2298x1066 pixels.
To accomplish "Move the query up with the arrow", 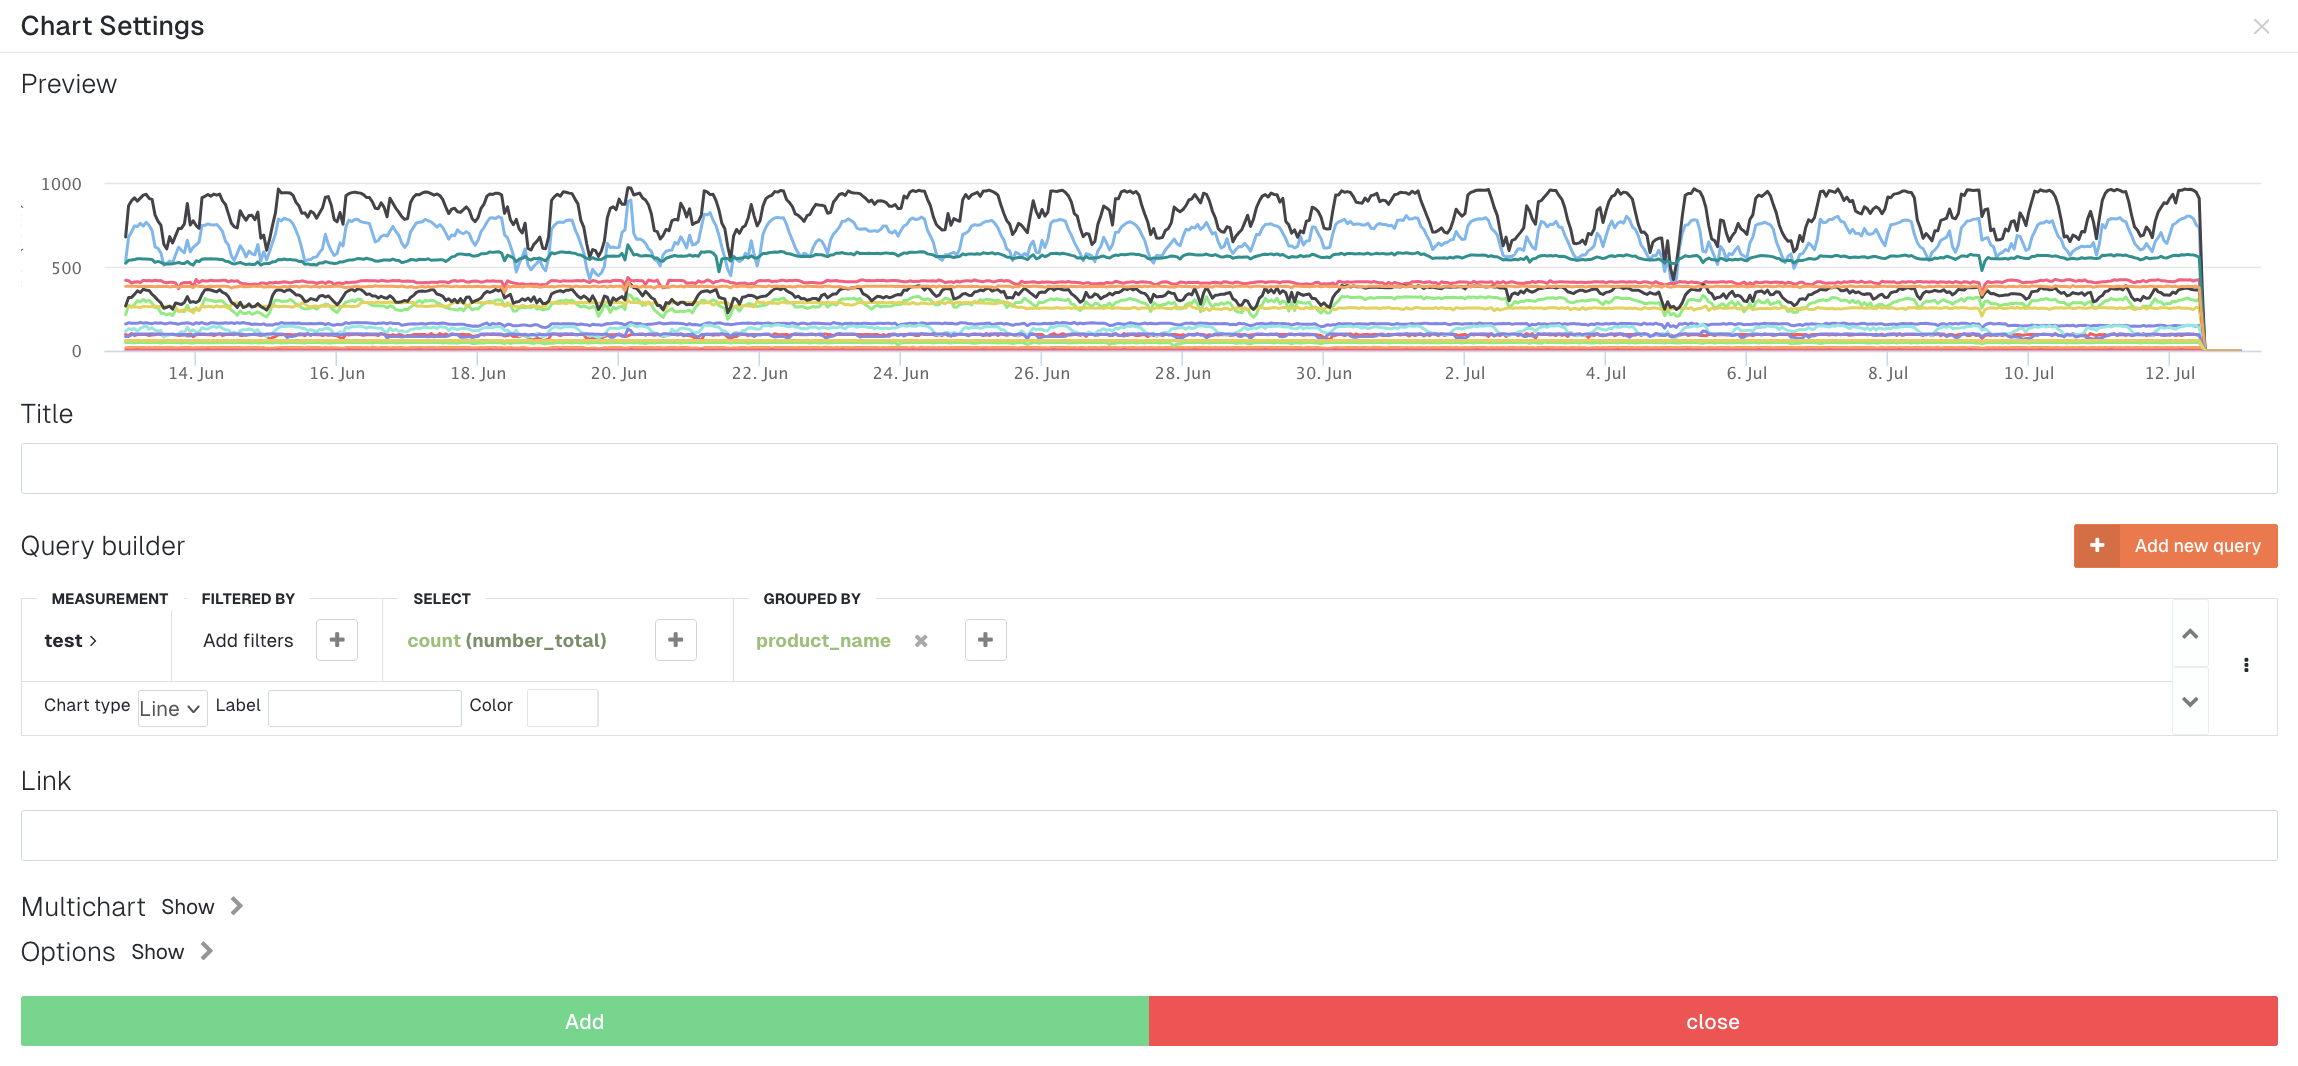I will (x=2190, y=634).
